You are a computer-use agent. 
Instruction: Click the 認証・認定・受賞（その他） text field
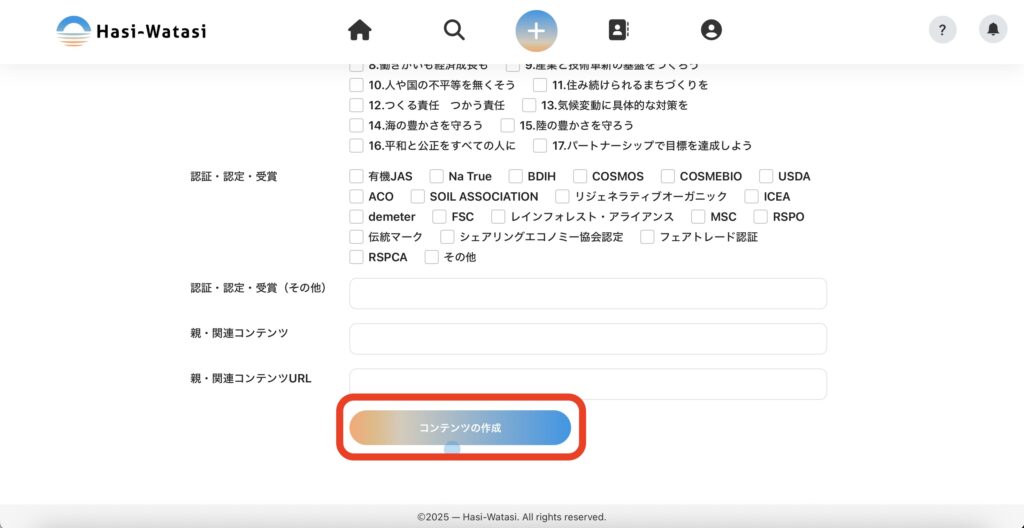[587, 294]
